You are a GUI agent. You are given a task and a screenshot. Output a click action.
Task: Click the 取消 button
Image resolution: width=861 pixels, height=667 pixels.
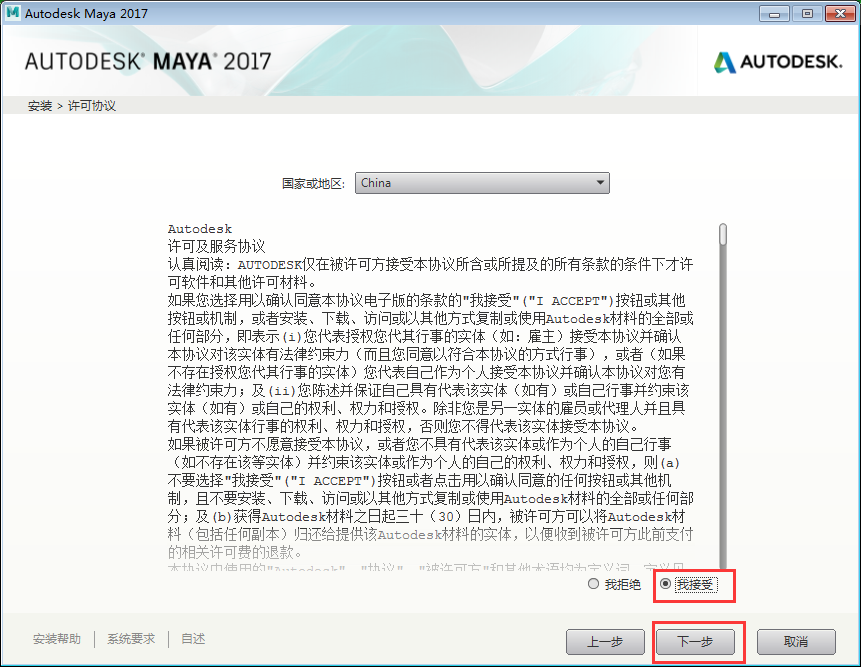pos(796,642)
